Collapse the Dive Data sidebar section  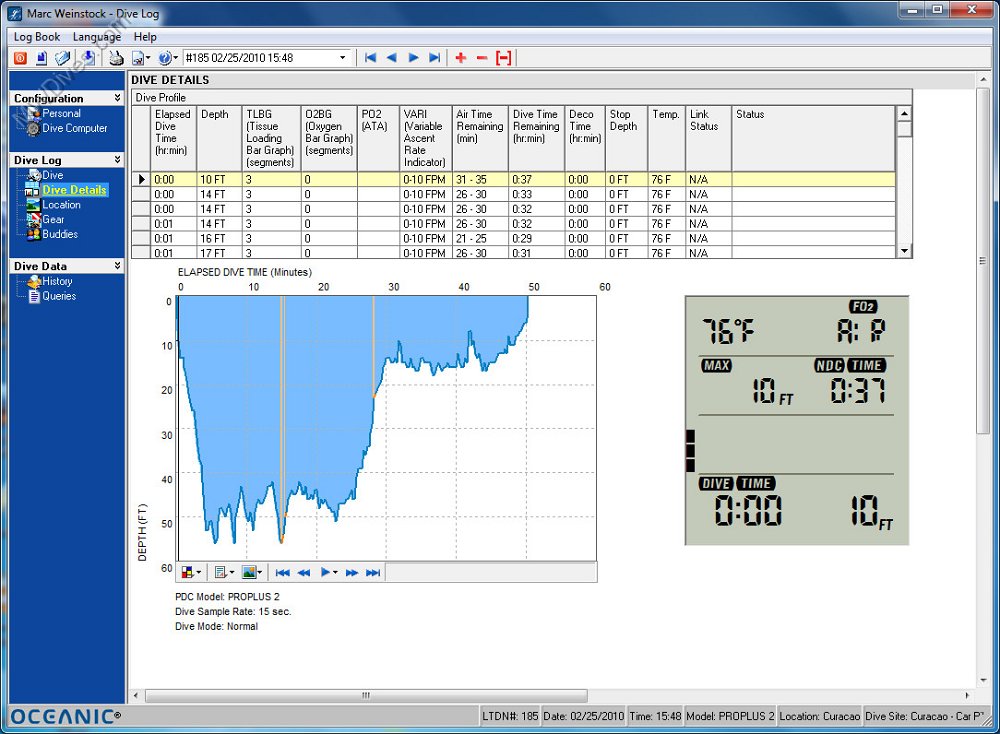pyautogui.click(x=117, y=265)
